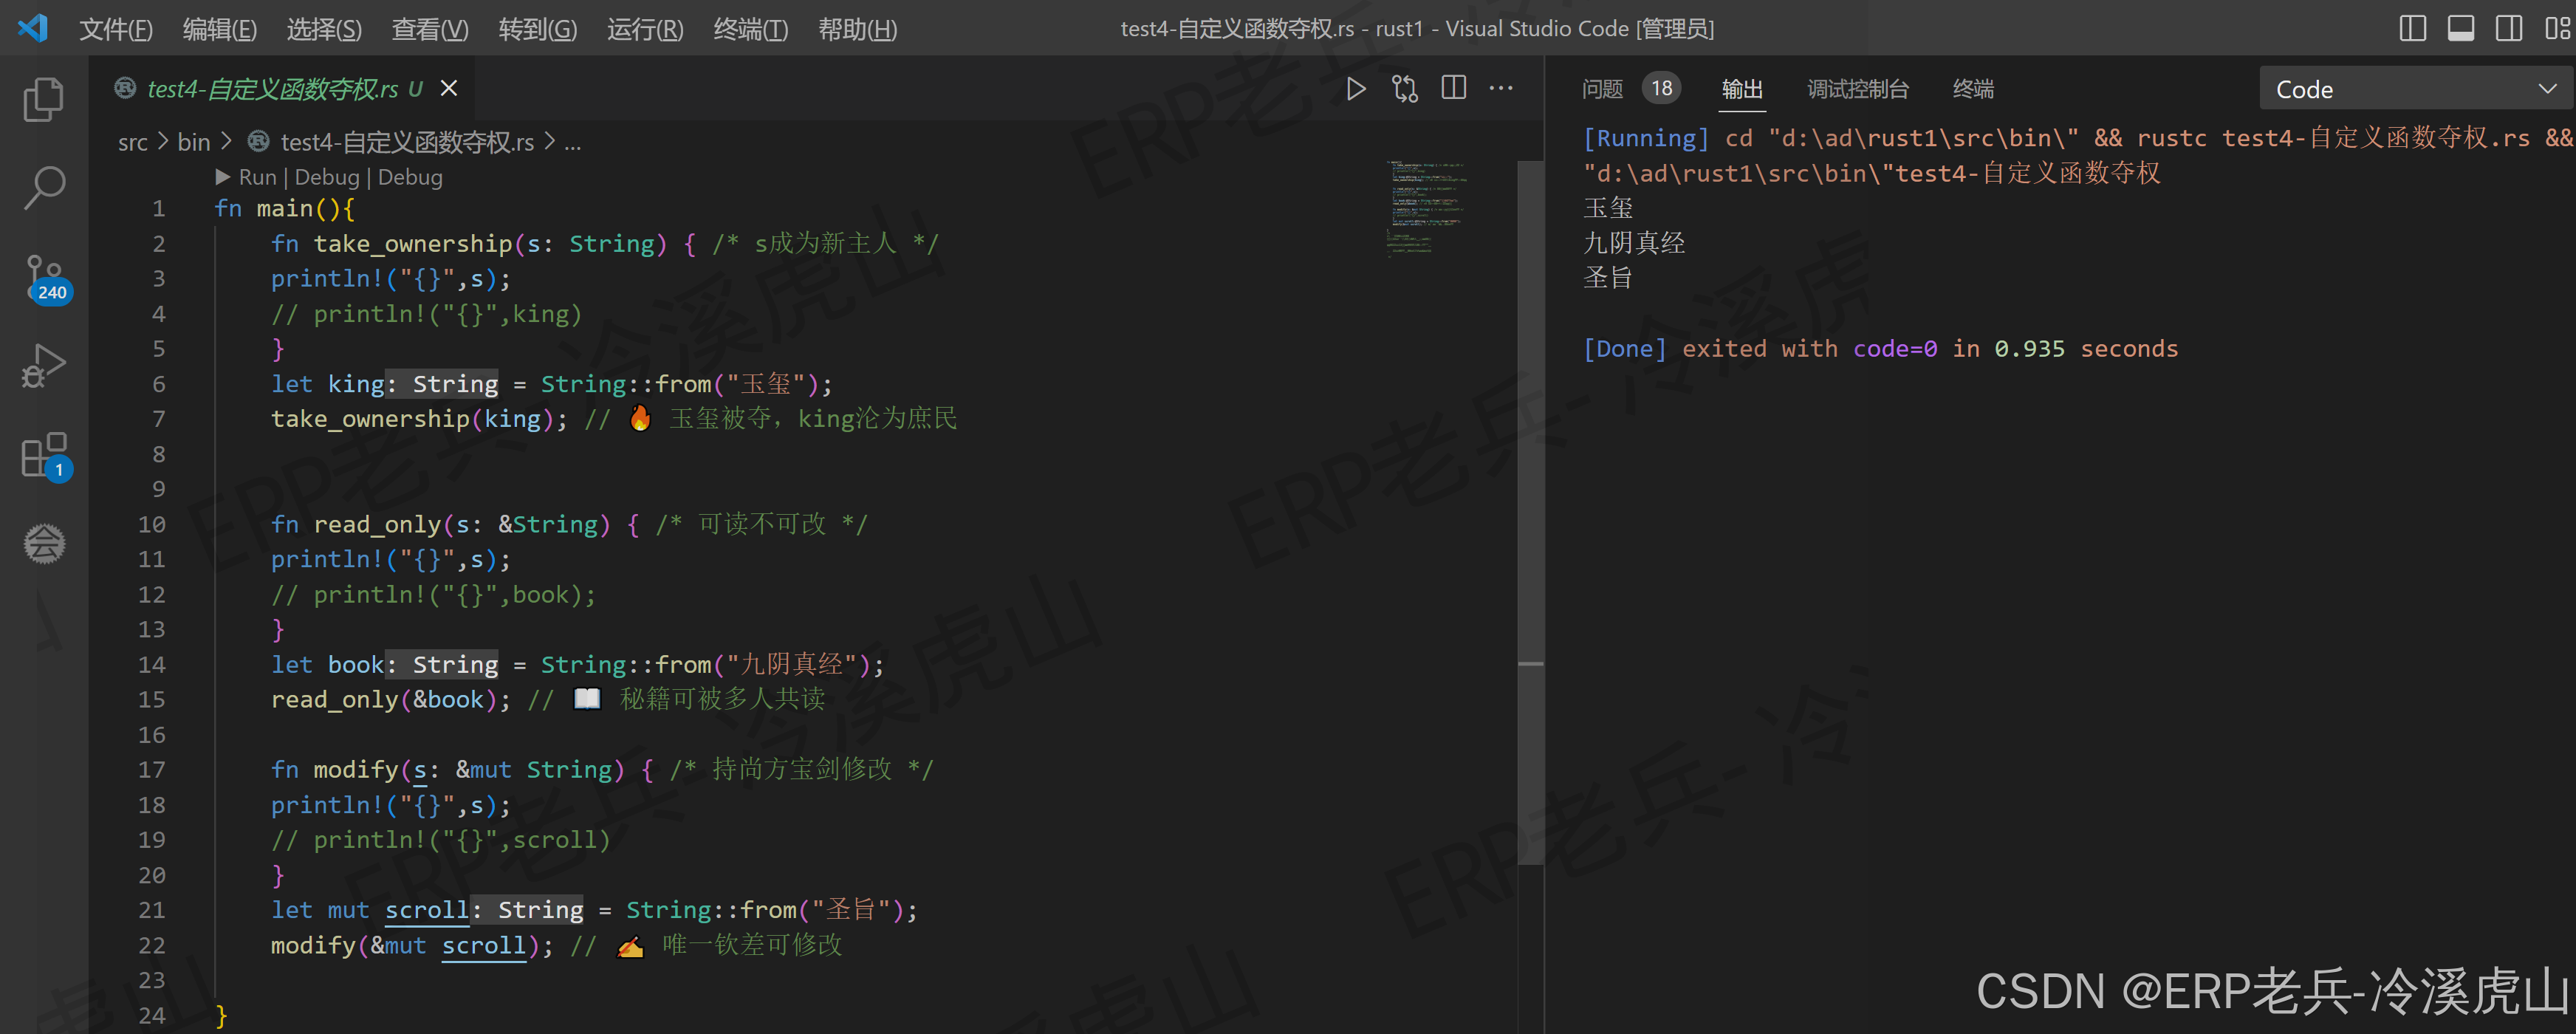Toggle the primary sidebar layout button
2576x1034 pixels.
click(2412, 28)
